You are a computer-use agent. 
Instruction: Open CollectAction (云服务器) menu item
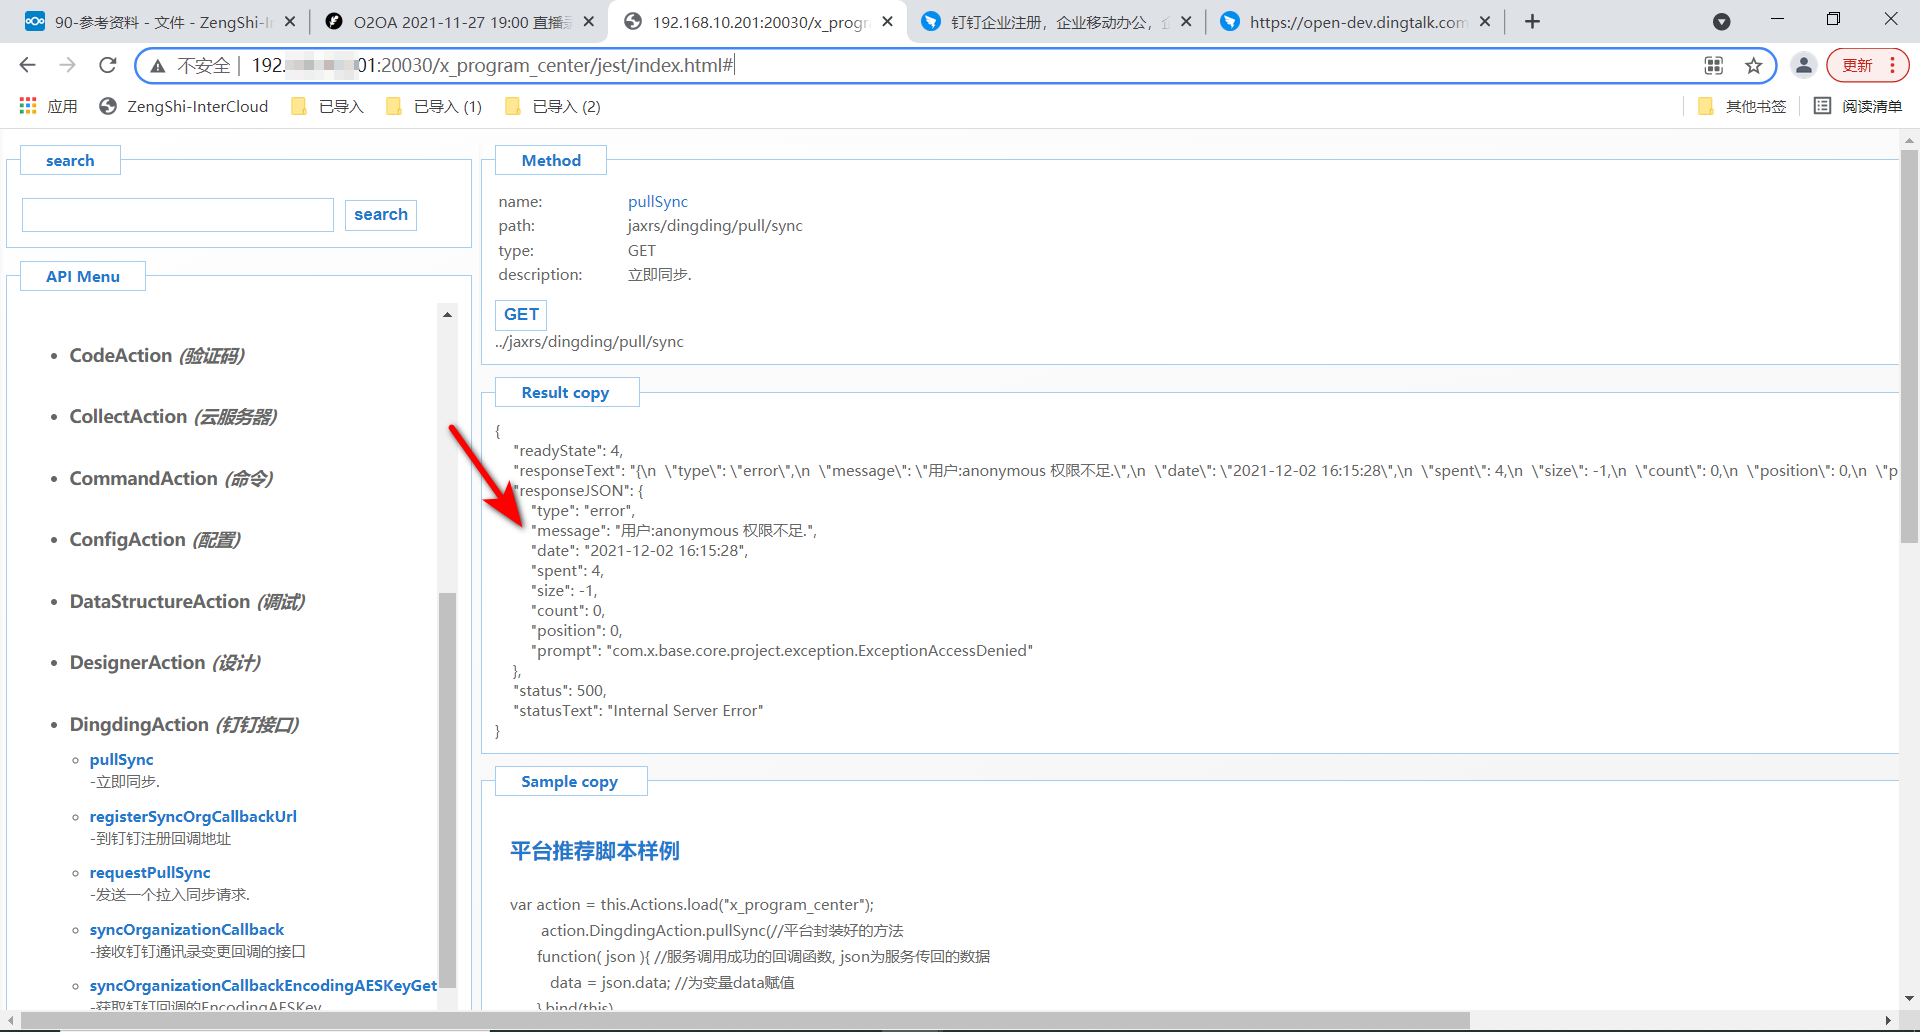pos(173,417)
